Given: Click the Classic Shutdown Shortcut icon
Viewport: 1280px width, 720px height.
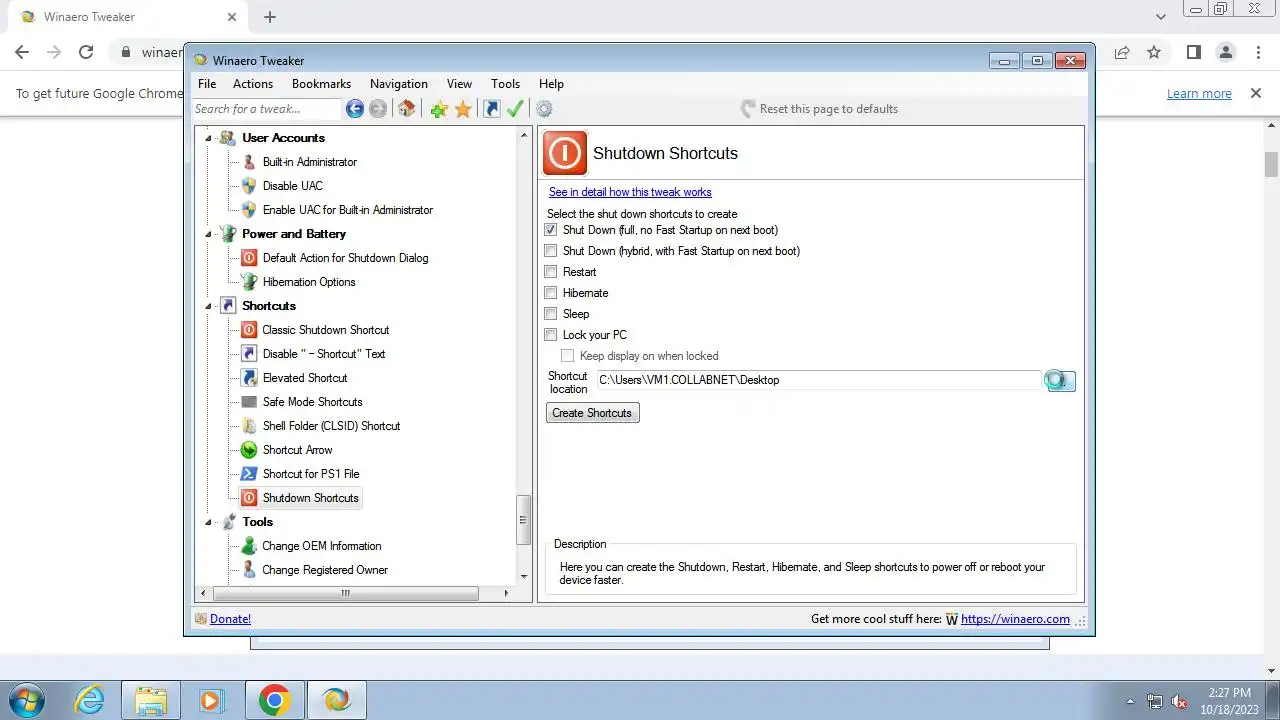Looking at the screenshot, I should (249, 330).
